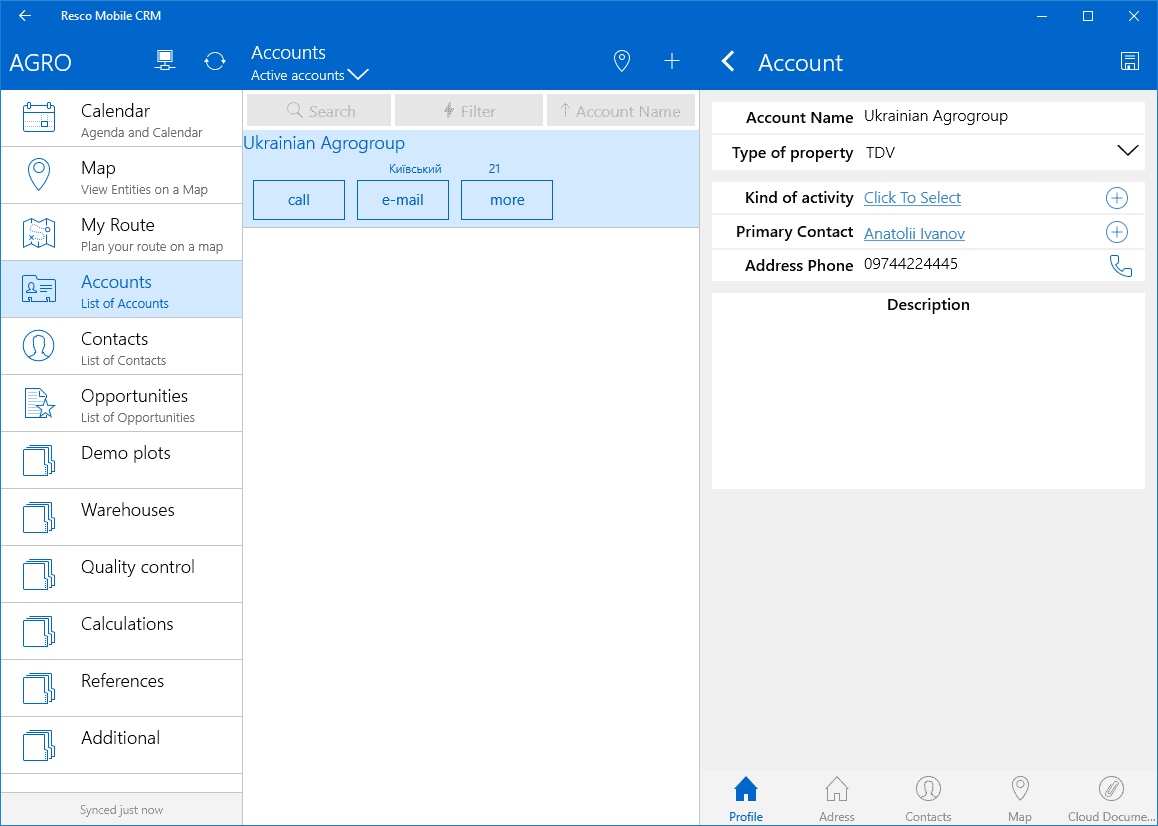This screenshot has height=826, width=1158.
Task: Click the number 21 in account row
Action: [x=495, y=169]
